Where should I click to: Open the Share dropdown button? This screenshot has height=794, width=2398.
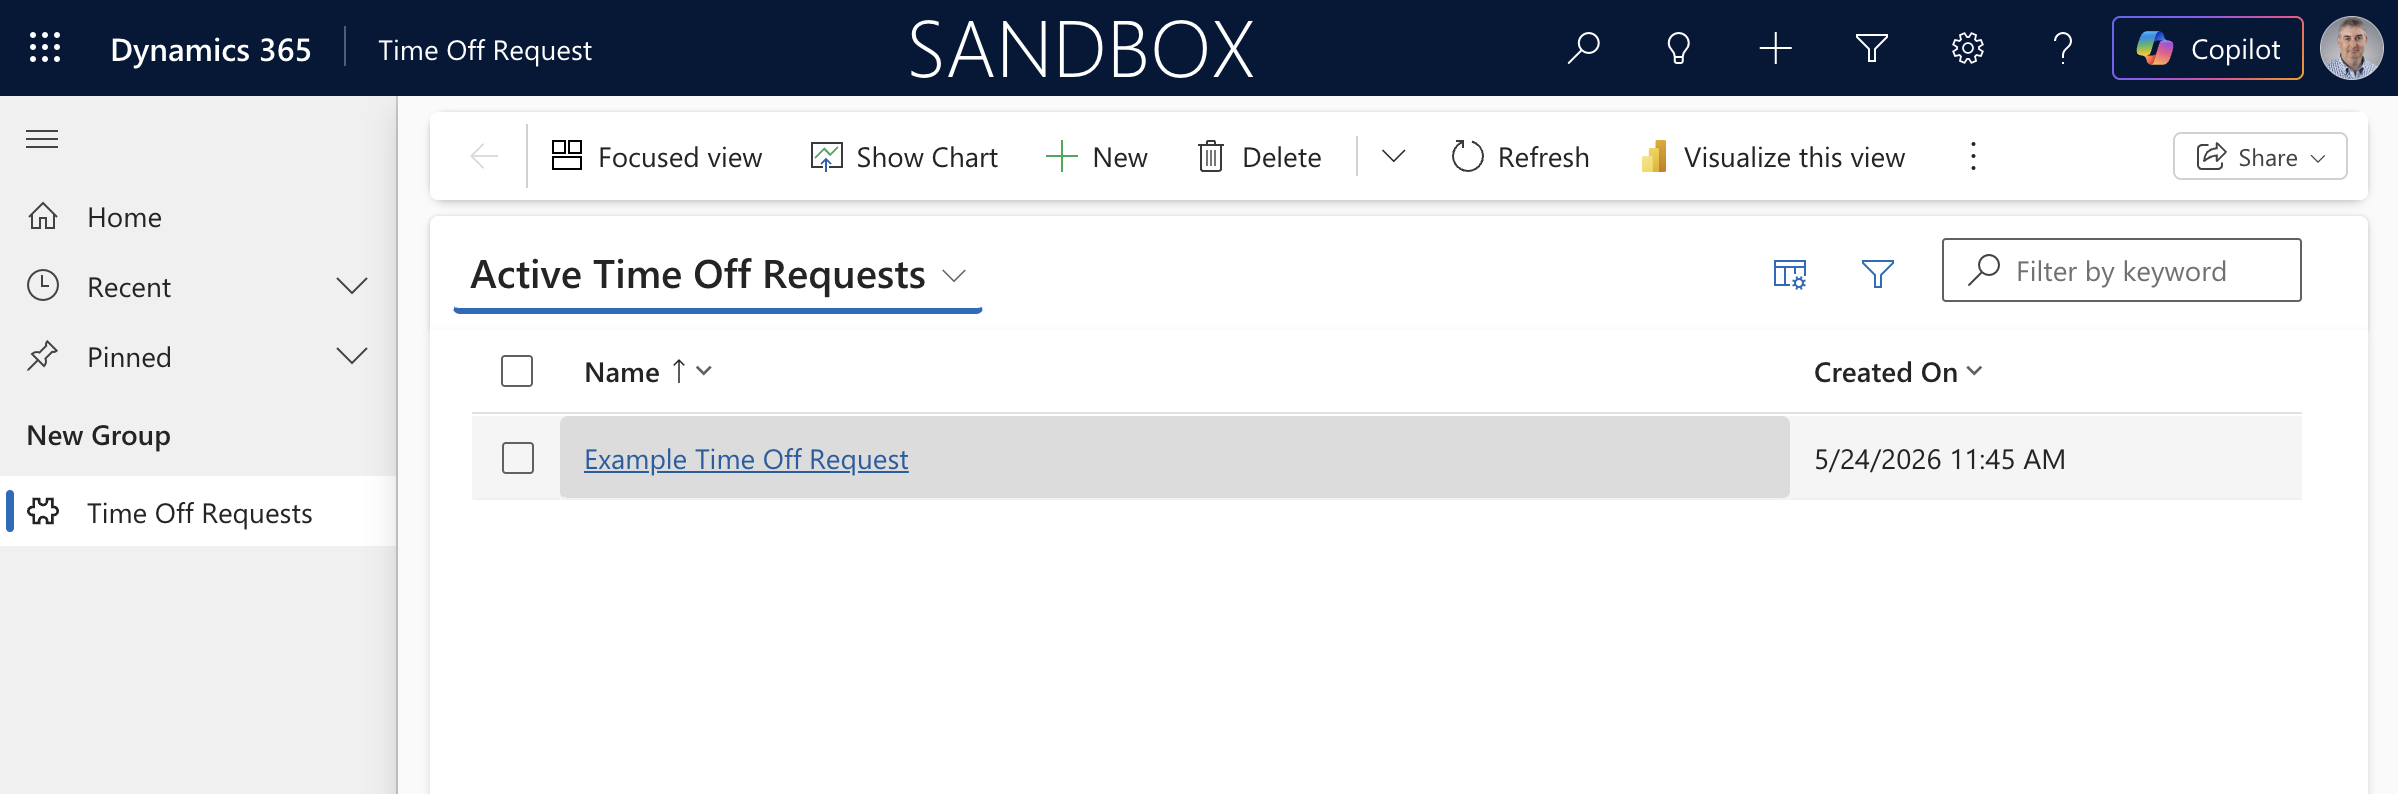[x=2260, y=156]
